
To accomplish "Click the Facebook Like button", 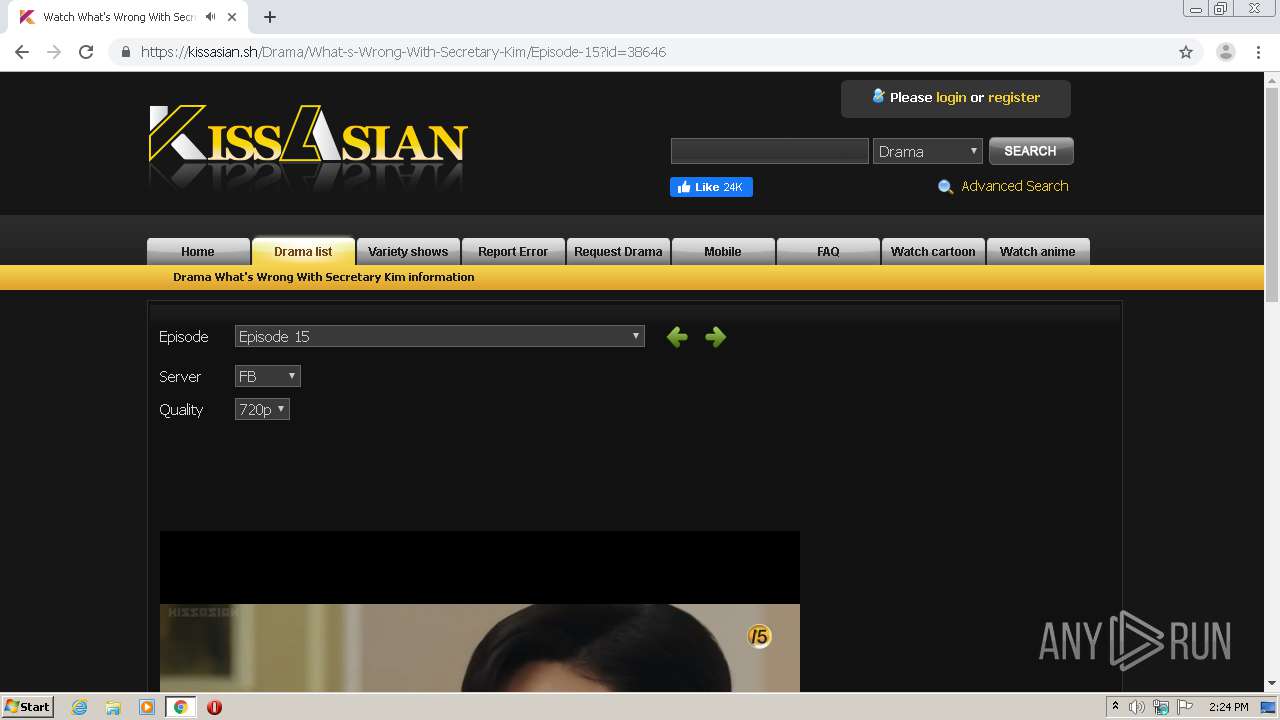I will [x=711, y=187].
